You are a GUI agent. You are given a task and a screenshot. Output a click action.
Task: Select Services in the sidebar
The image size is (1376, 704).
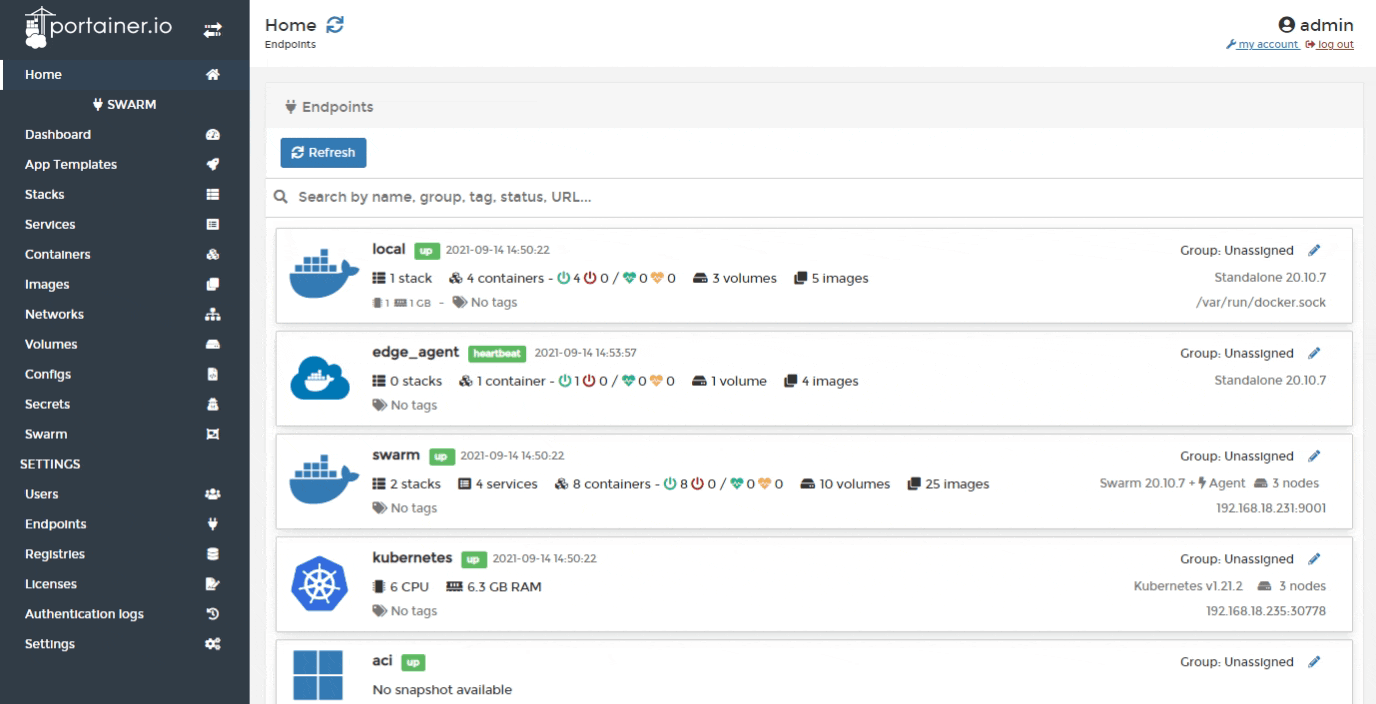[125, 225]
